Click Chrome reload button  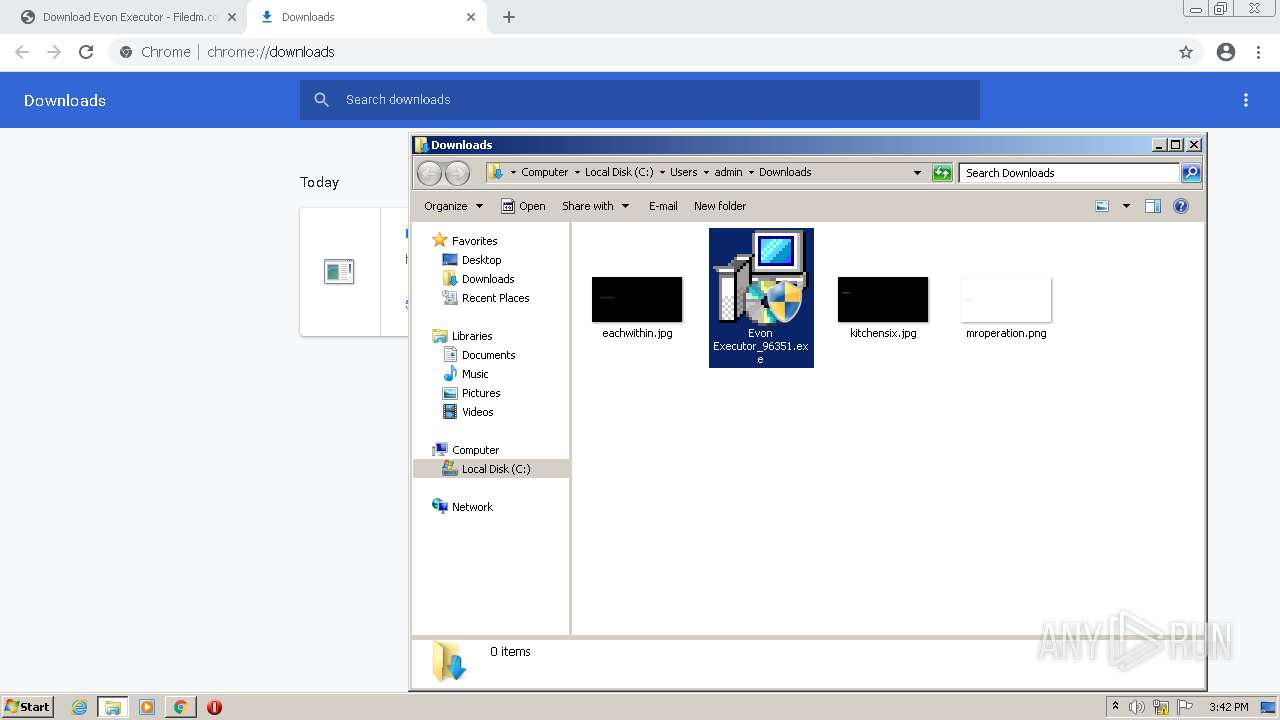tap(86, 52)
